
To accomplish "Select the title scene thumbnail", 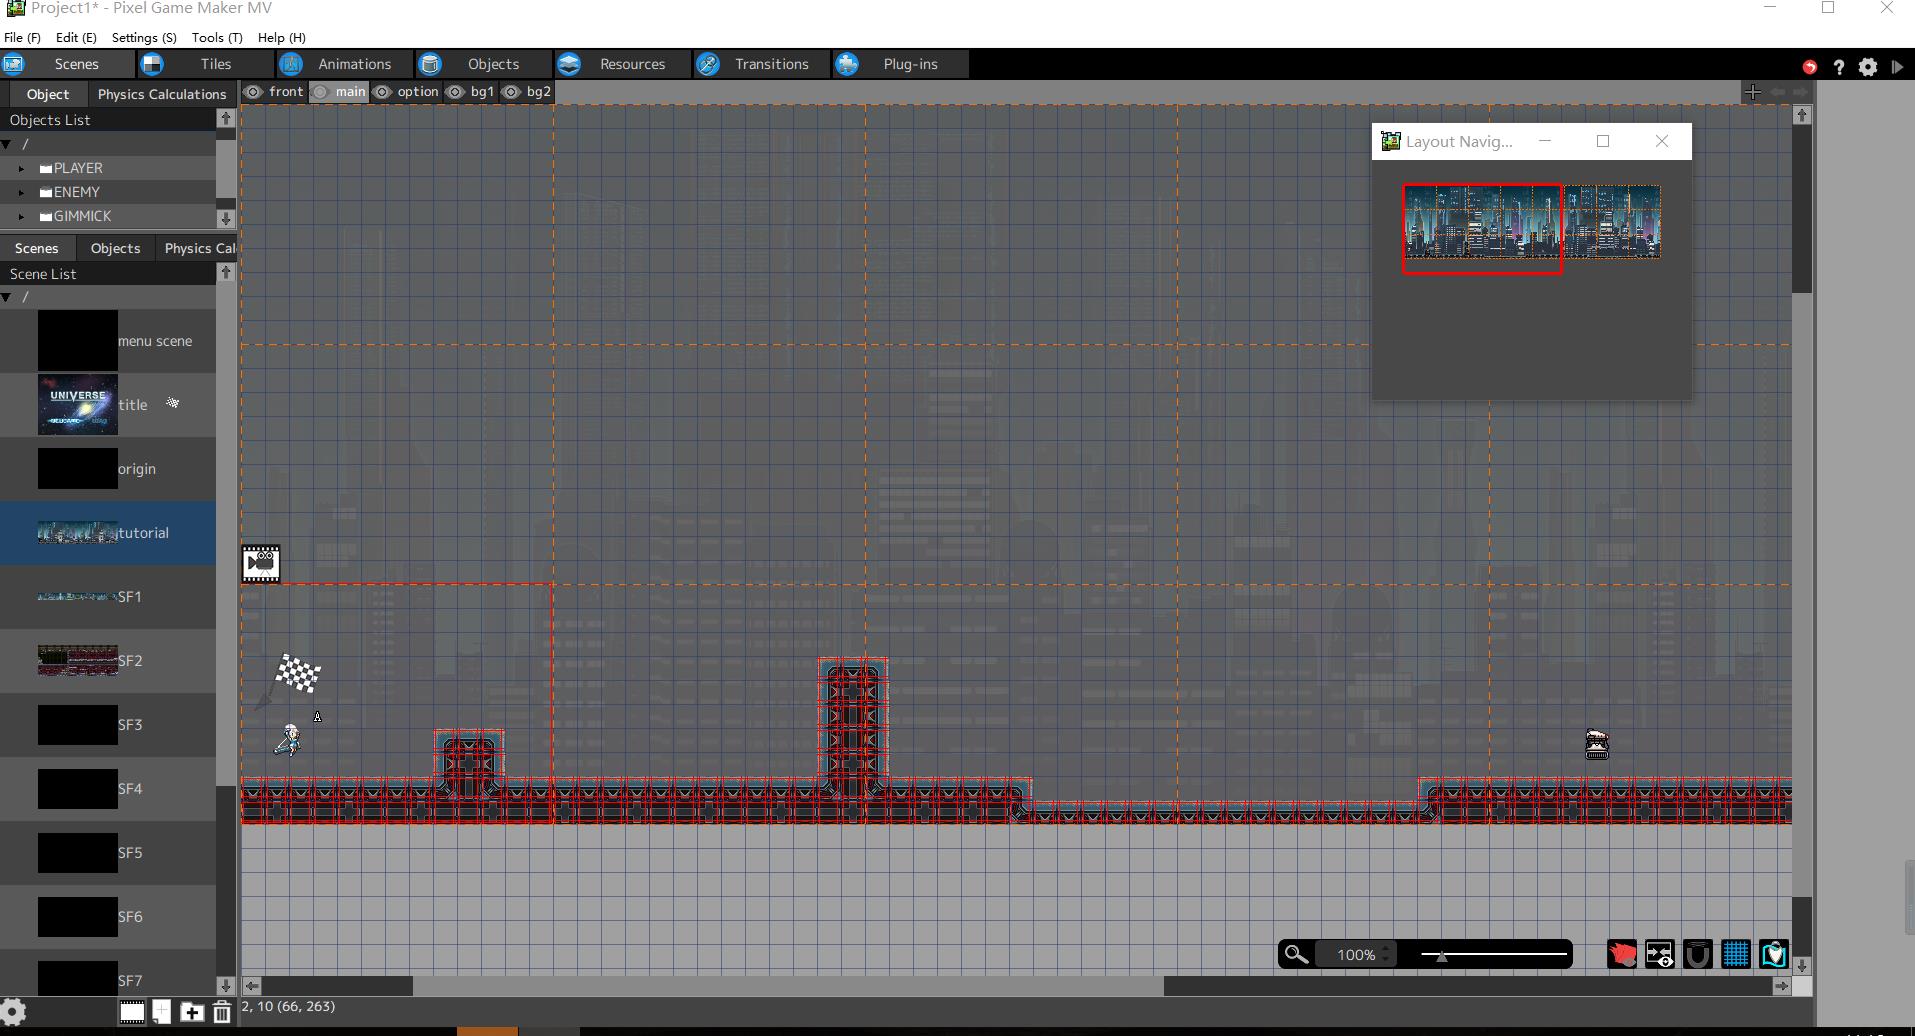I will (x=78, y=405).
